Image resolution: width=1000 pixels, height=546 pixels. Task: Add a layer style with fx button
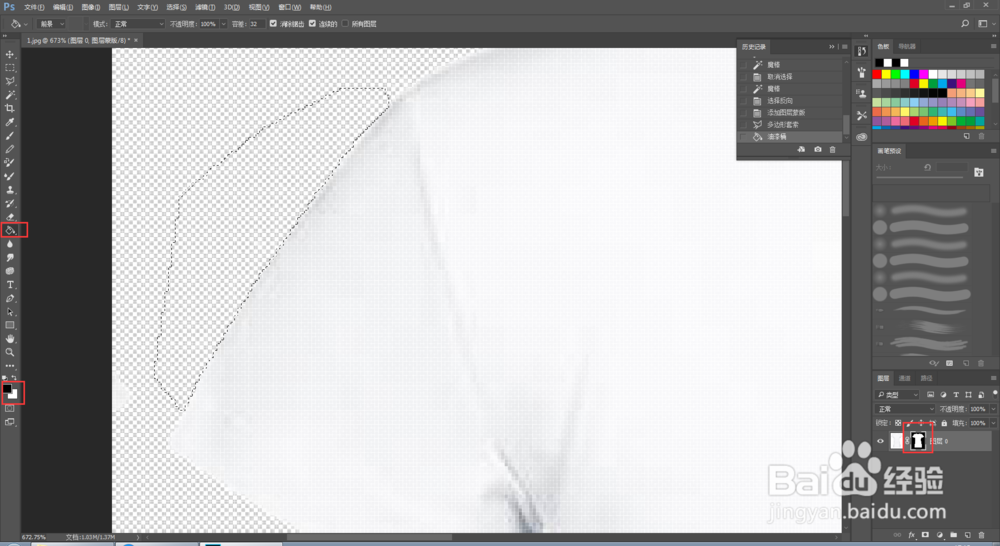(x=911, y=535)
